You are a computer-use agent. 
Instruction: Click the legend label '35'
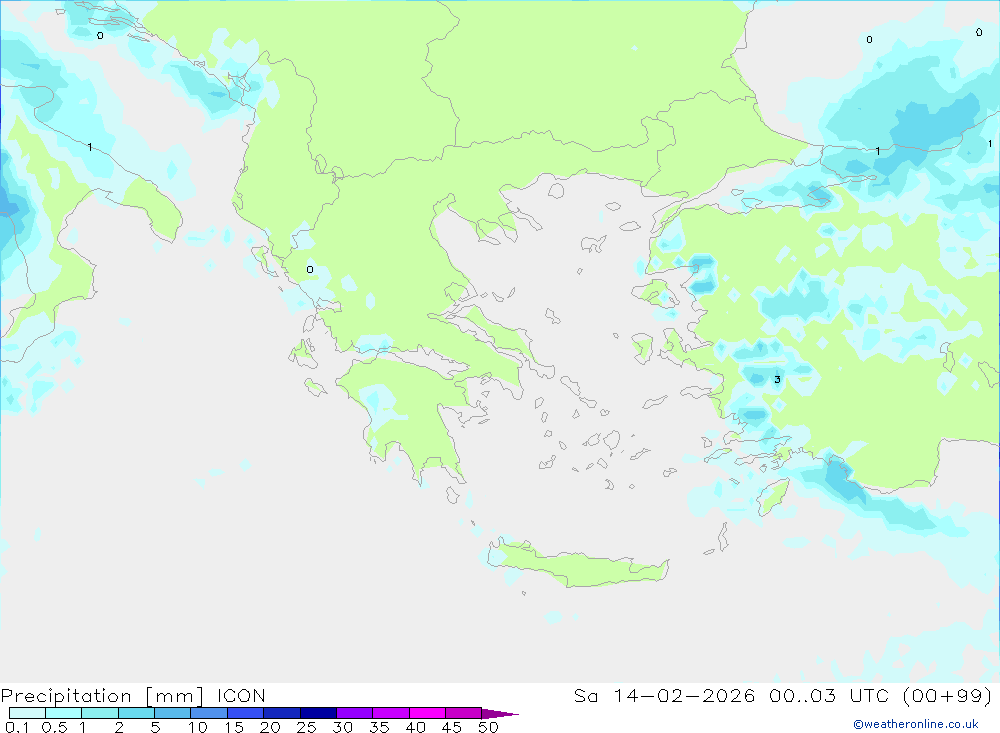(379, 727)
